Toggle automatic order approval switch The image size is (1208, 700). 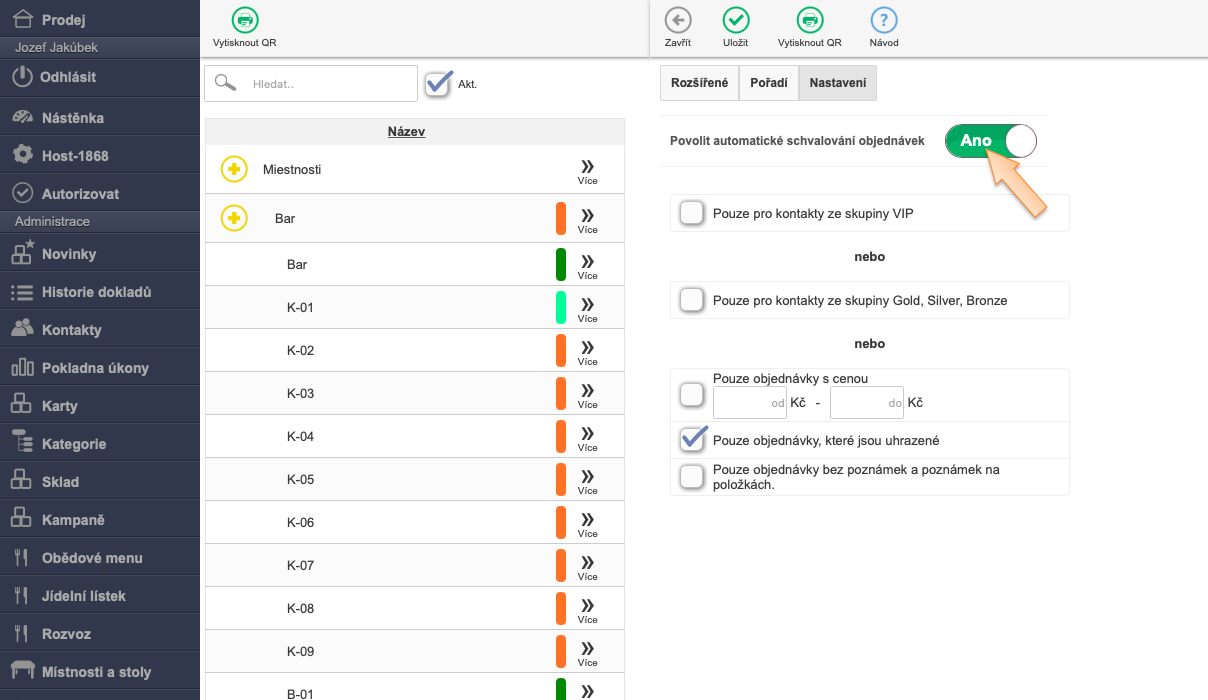pyautogui.click(x=990, y=141)
